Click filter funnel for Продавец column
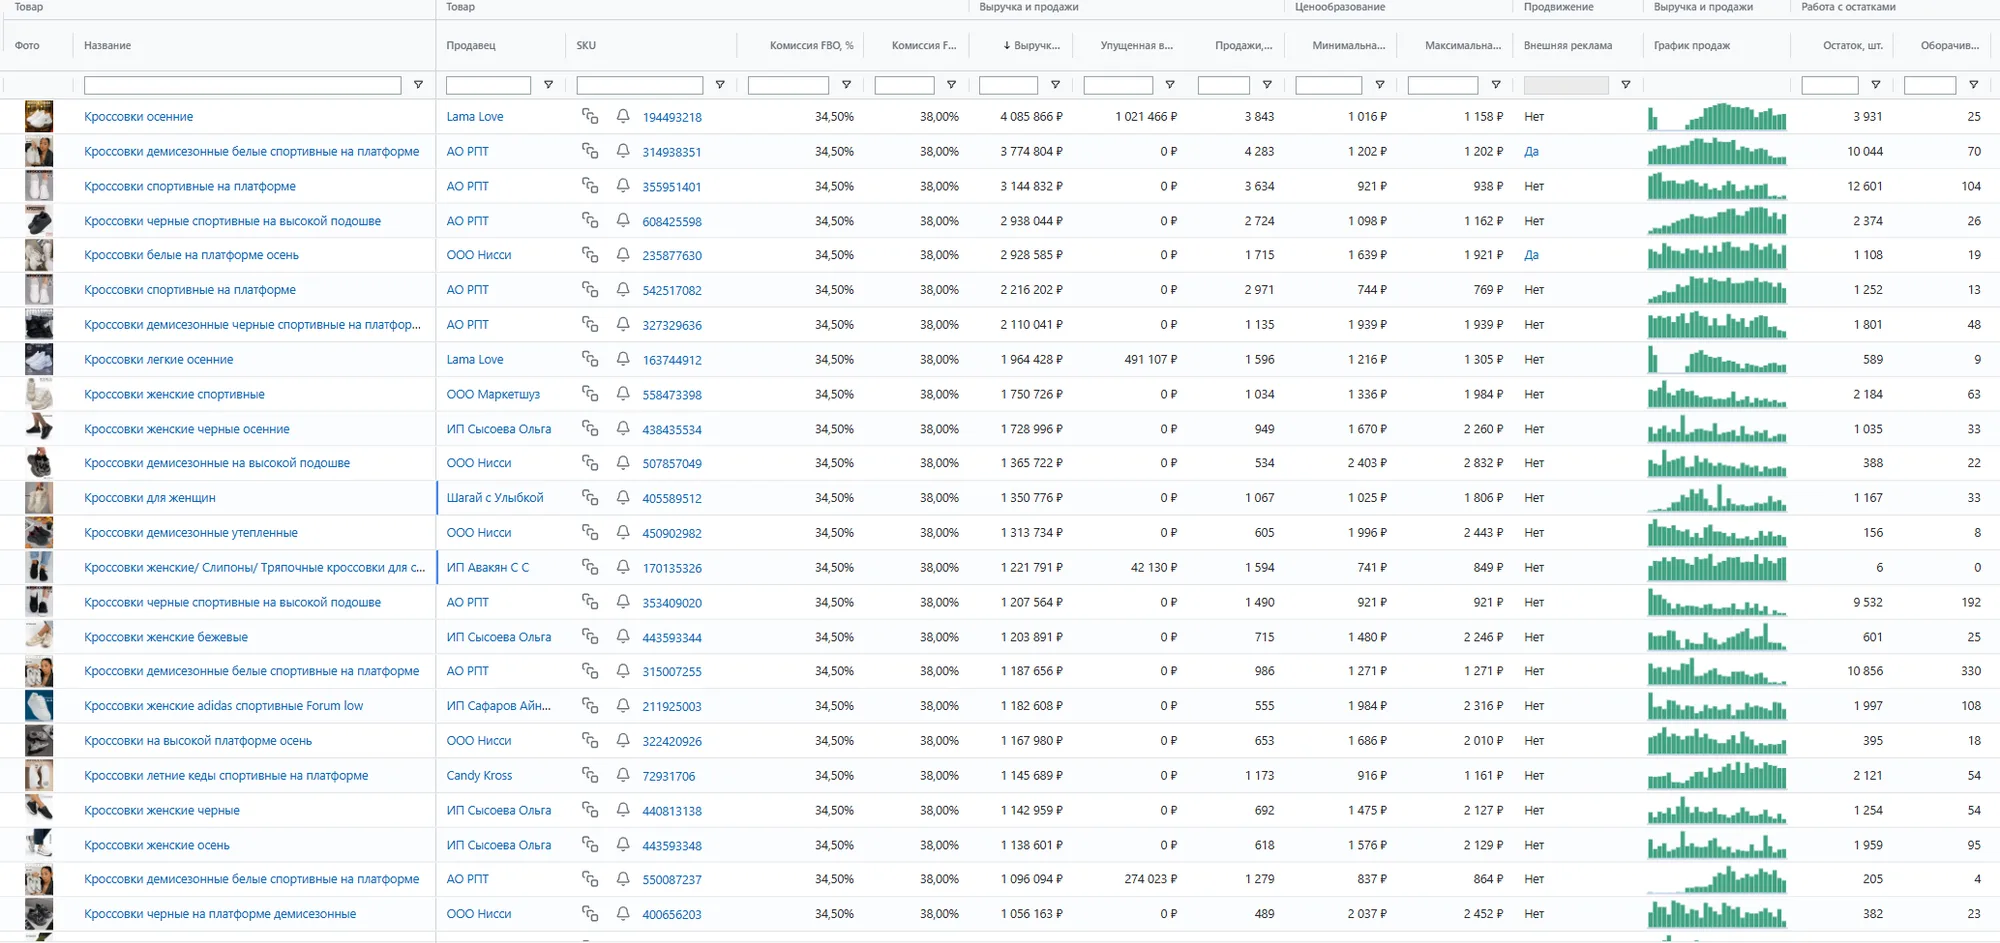Viewport: 2000px width, 943px height. 548,85
